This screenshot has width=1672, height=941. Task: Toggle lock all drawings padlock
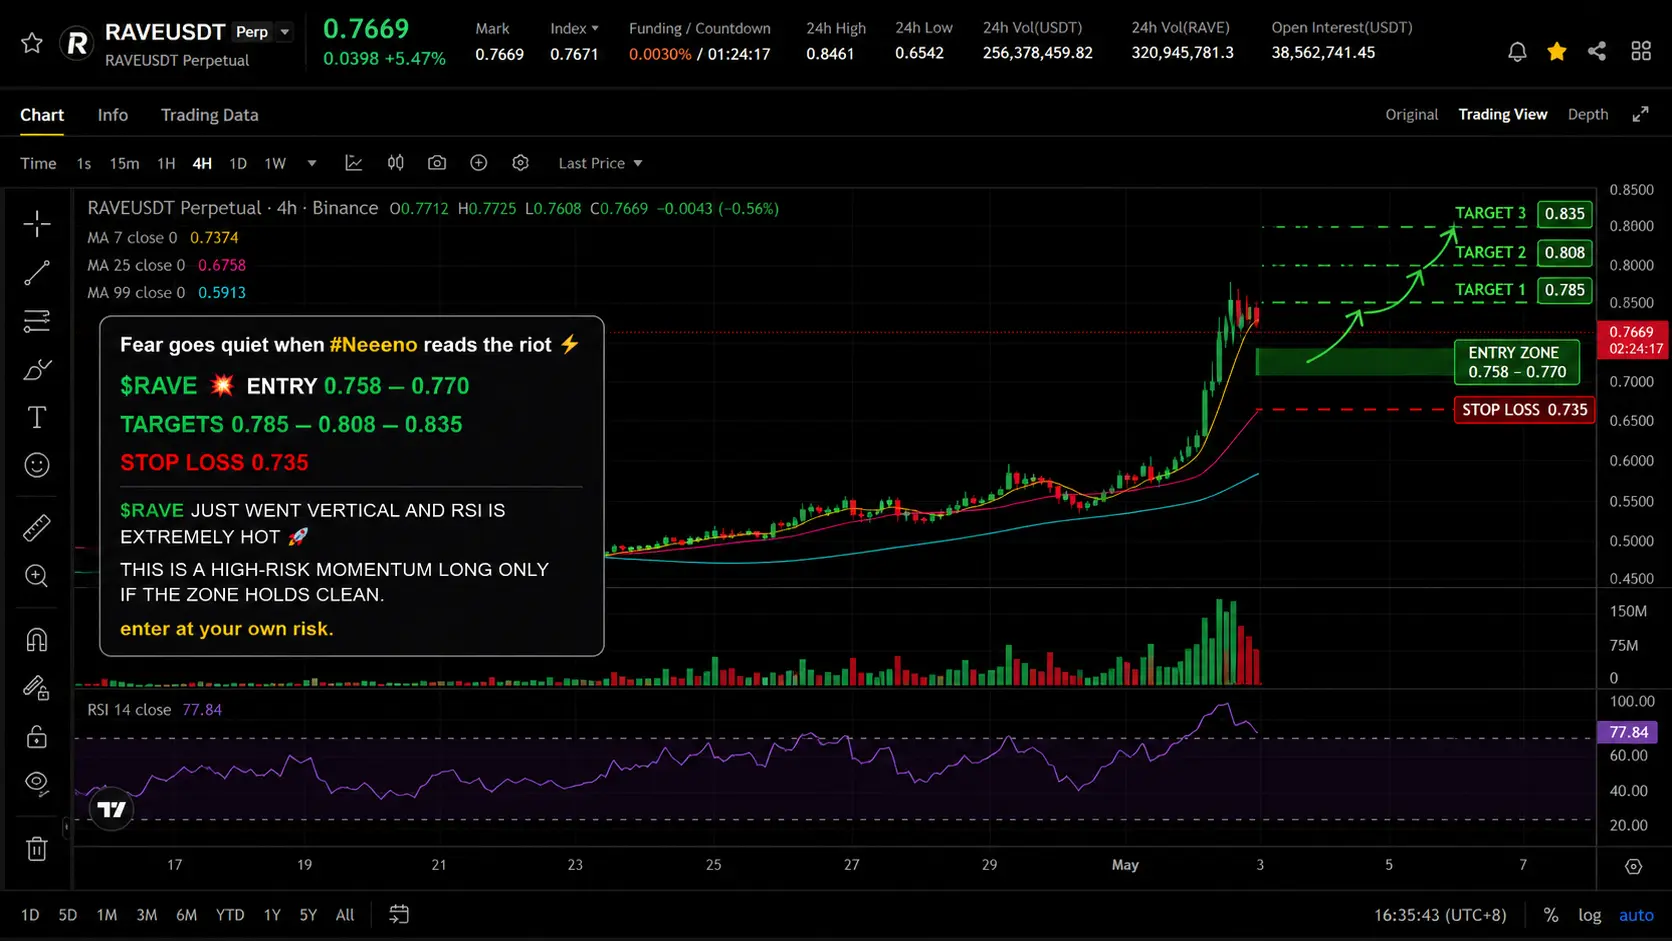[x=37, y=737]
